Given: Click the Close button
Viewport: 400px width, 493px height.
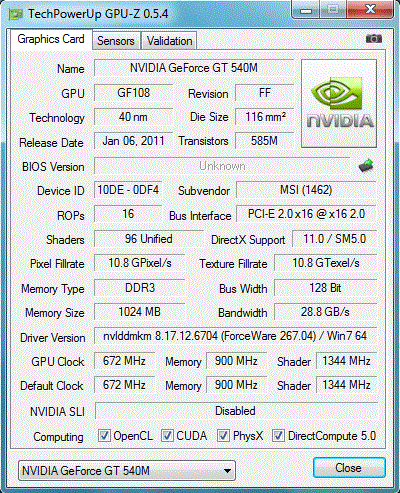Looking at the screenshot, I should pos(349,467).
